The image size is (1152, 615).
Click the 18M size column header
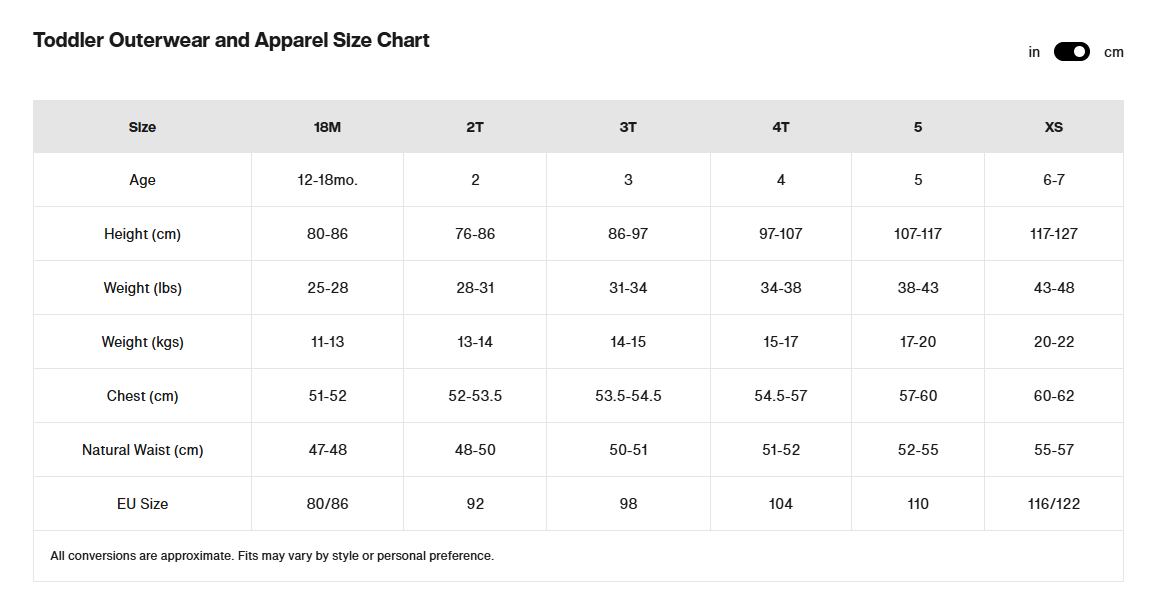point(327,127)
